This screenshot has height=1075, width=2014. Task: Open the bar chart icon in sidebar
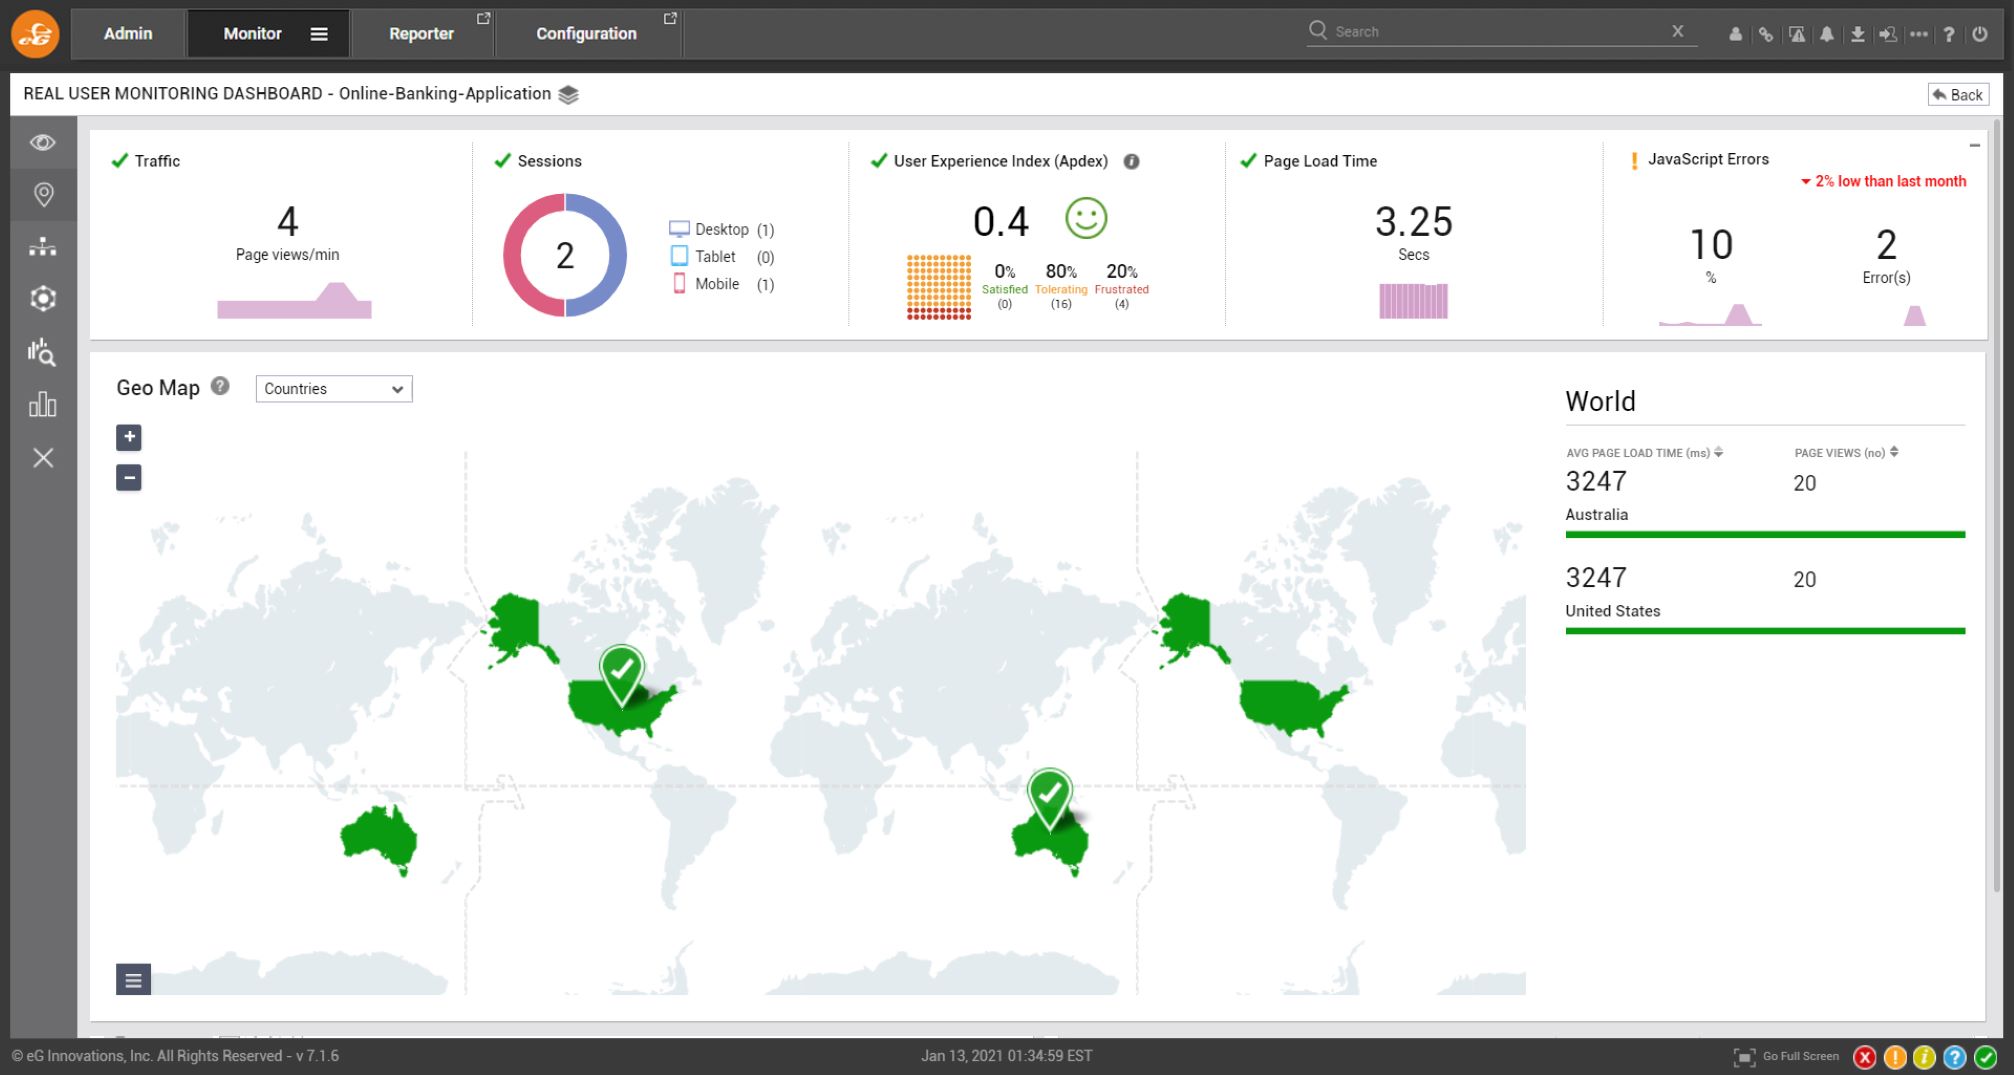tap(42, 404)
